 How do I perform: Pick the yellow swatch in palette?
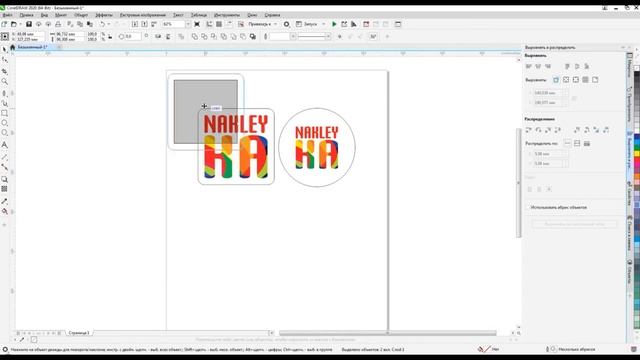point(637,153)
